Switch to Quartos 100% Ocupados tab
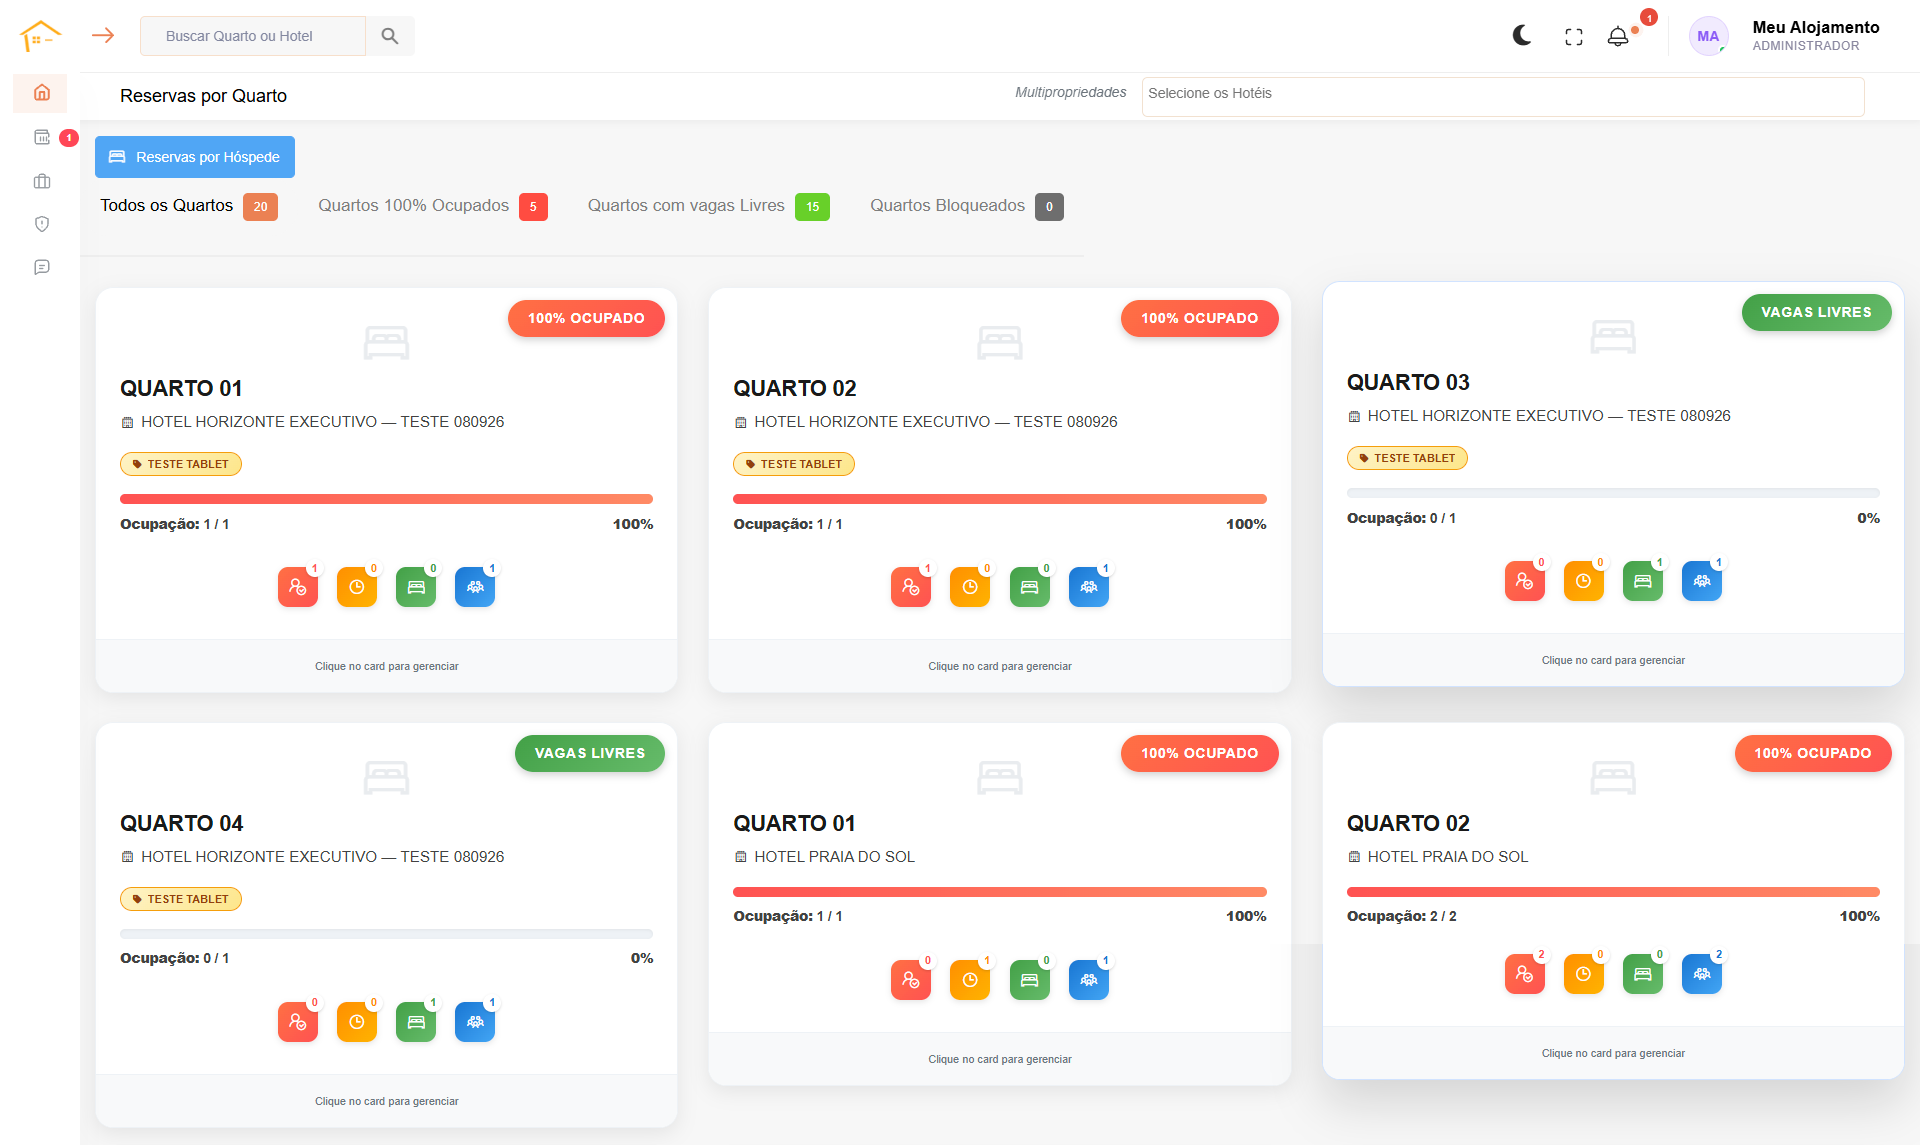Screen dimensions: 1920x1145 [433, 206]
